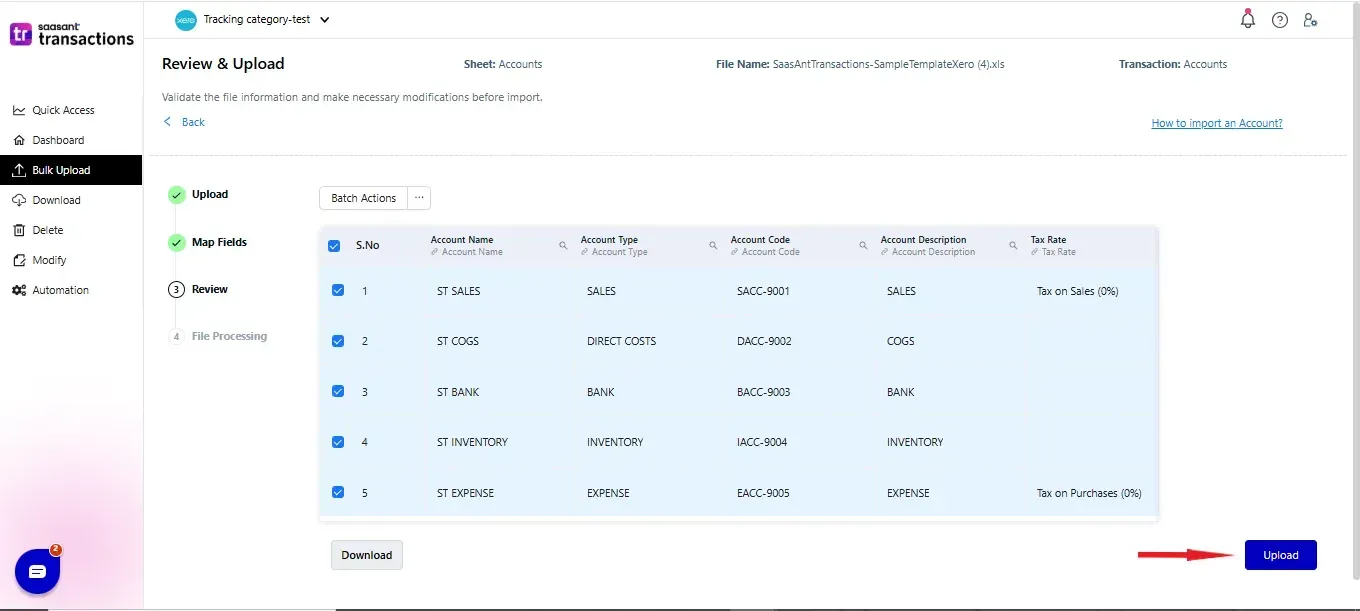Open the chat support bubble

[38, 571]
